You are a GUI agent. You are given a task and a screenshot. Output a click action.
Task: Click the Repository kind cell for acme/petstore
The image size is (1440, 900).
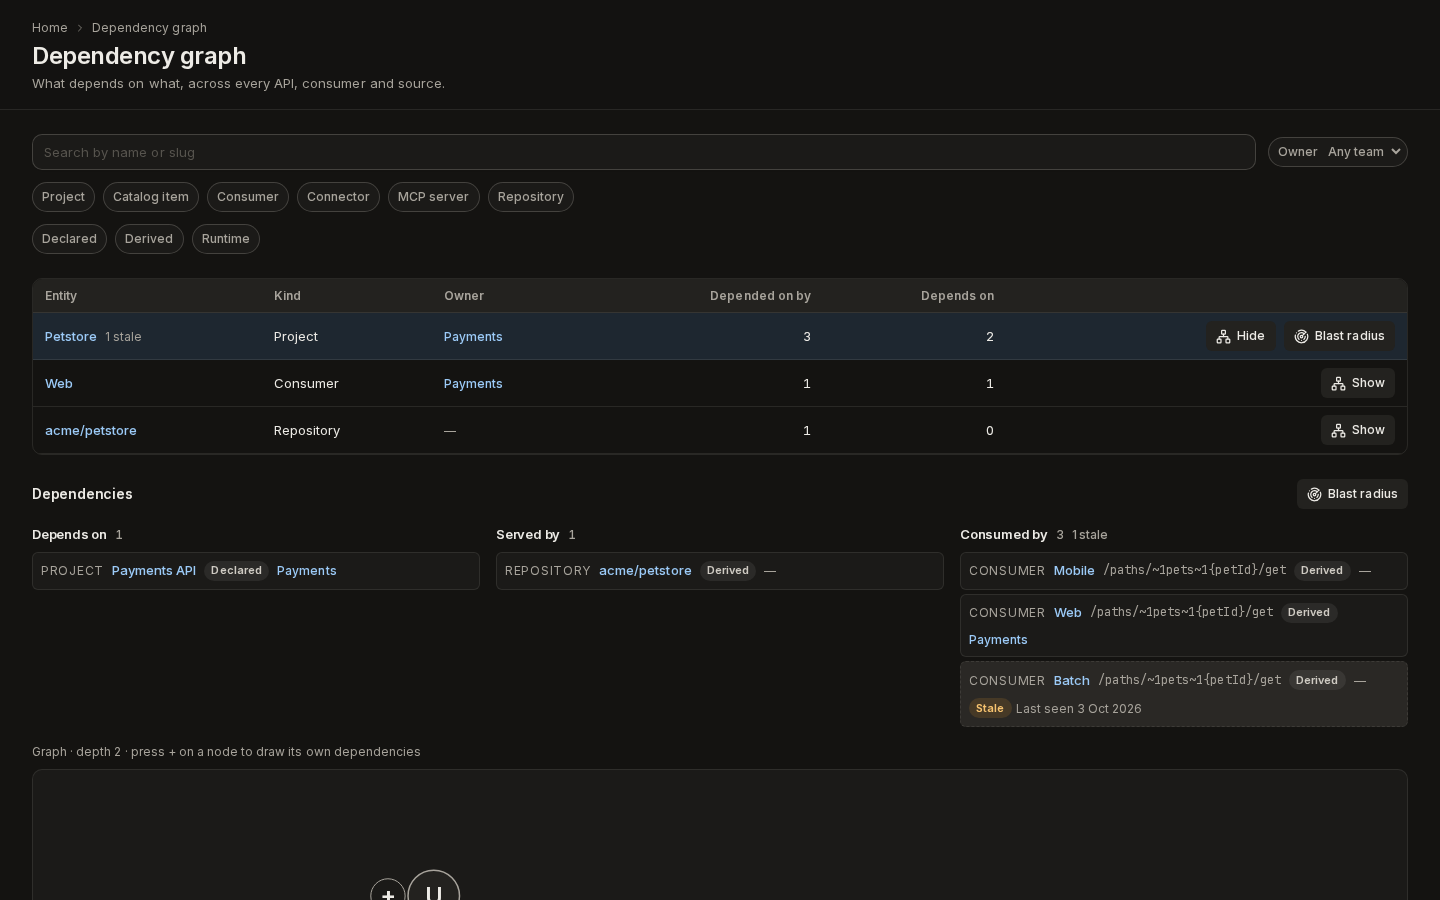(x=307, y=431)
